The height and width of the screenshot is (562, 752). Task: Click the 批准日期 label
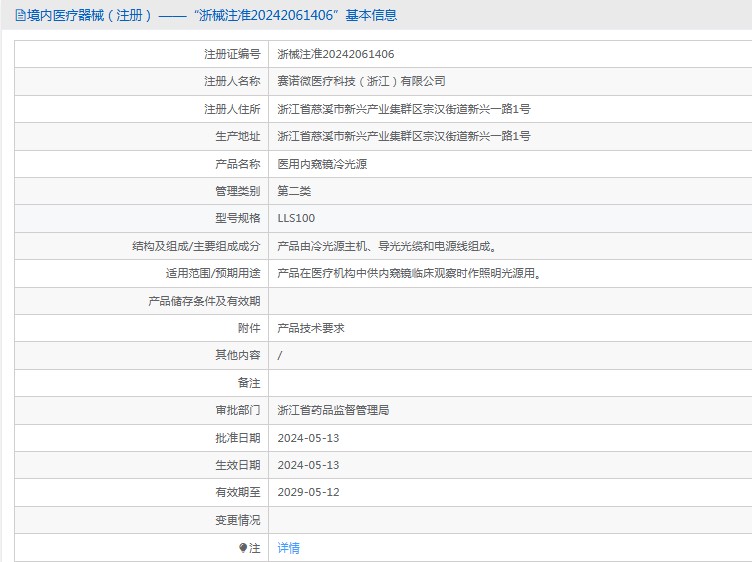pyautogui.click(x=238, y=438)
